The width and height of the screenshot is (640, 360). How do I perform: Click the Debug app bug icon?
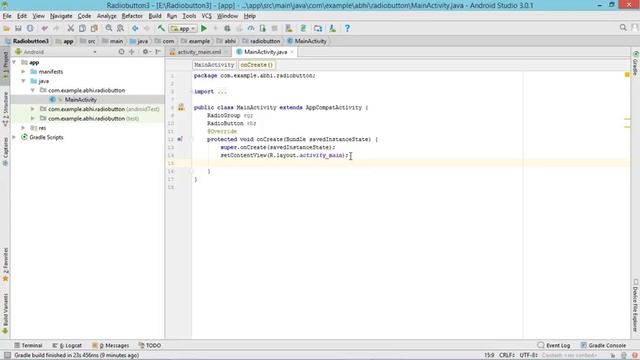pyautogui.click(x=227, y=29)
